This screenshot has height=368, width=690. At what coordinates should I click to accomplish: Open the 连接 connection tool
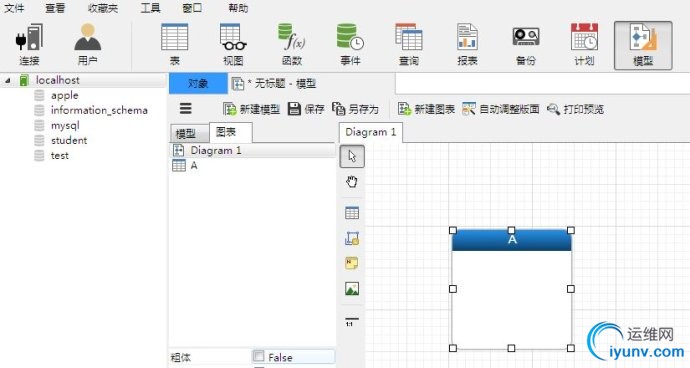coord(29,45)
